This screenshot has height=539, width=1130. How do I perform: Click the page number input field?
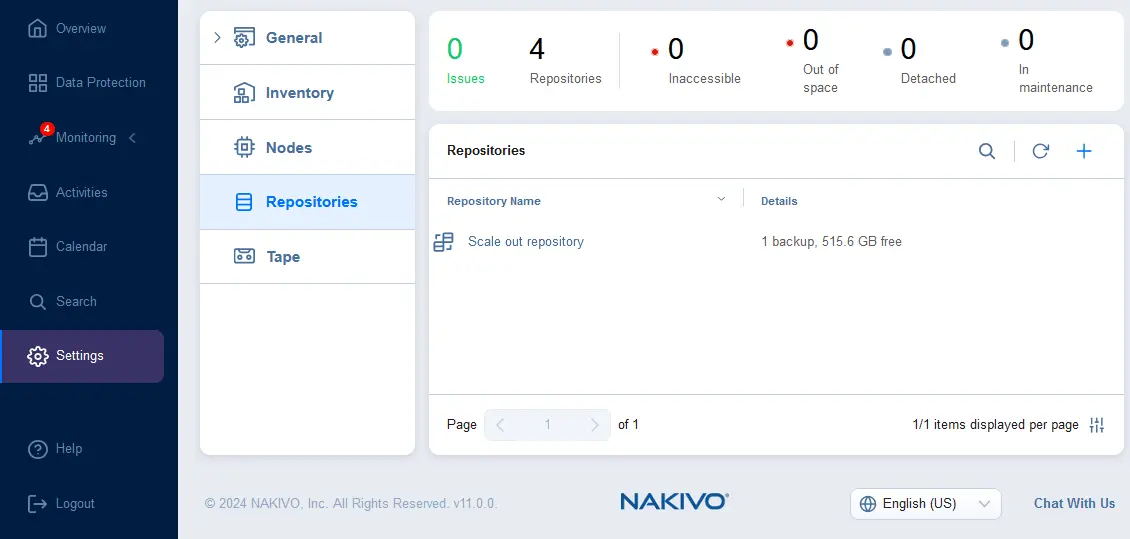tap(548, 425)
